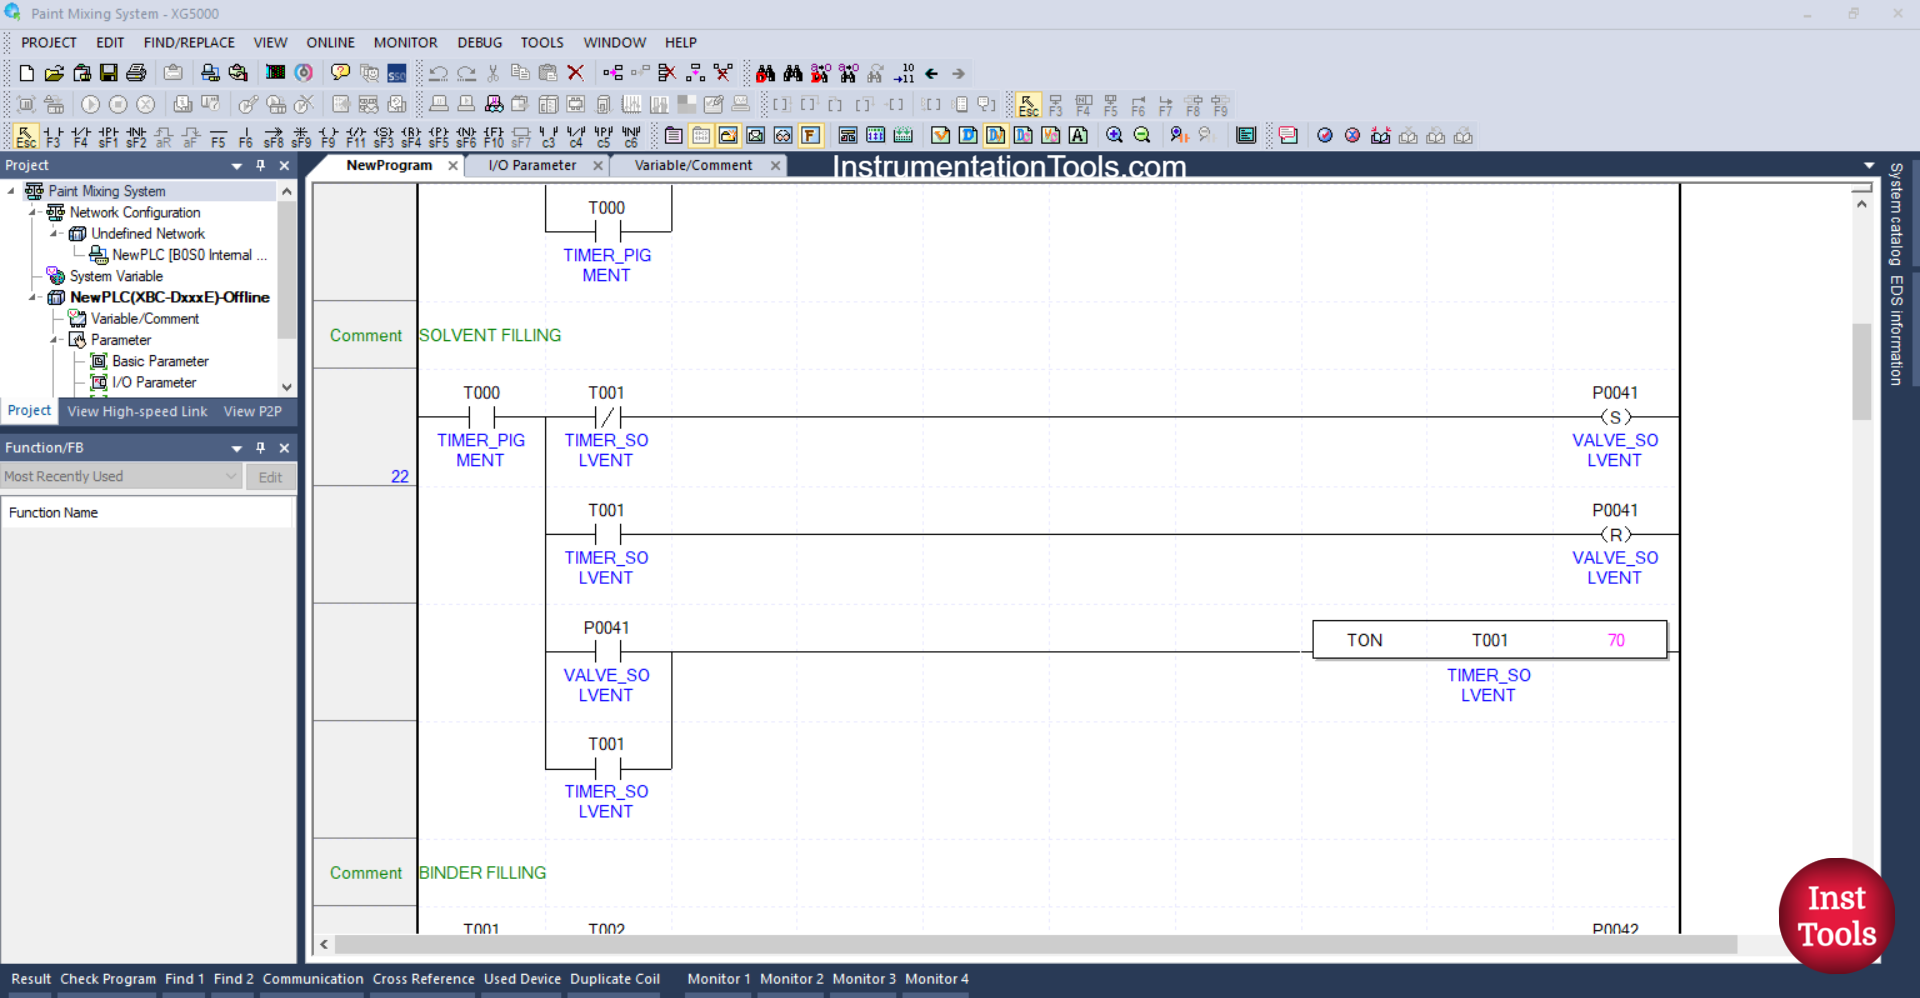1920x998 pixels.
Task: Open Cross Reference from the bottom bar
Action: coord(422,979)
